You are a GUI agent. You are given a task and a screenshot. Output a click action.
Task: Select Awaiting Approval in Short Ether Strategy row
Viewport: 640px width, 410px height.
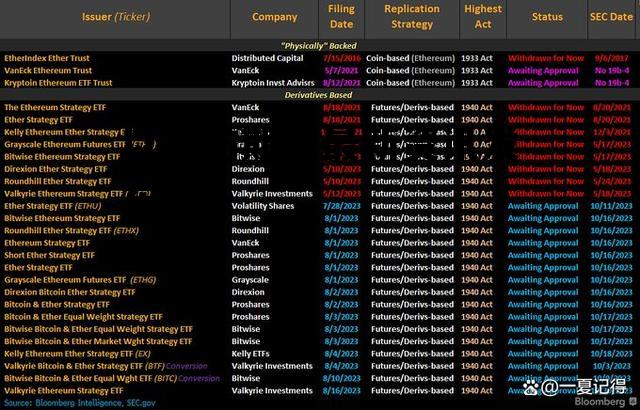[x=543, y=255]
